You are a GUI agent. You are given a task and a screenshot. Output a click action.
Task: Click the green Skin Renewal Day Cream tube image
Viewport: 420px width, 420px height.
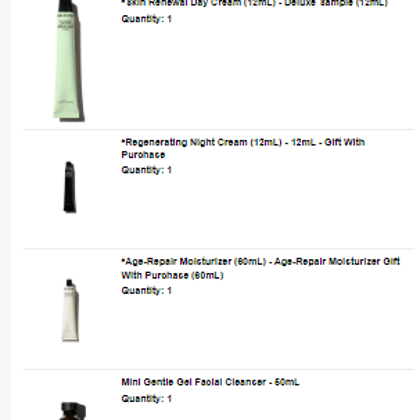click(x=69, y=60)
